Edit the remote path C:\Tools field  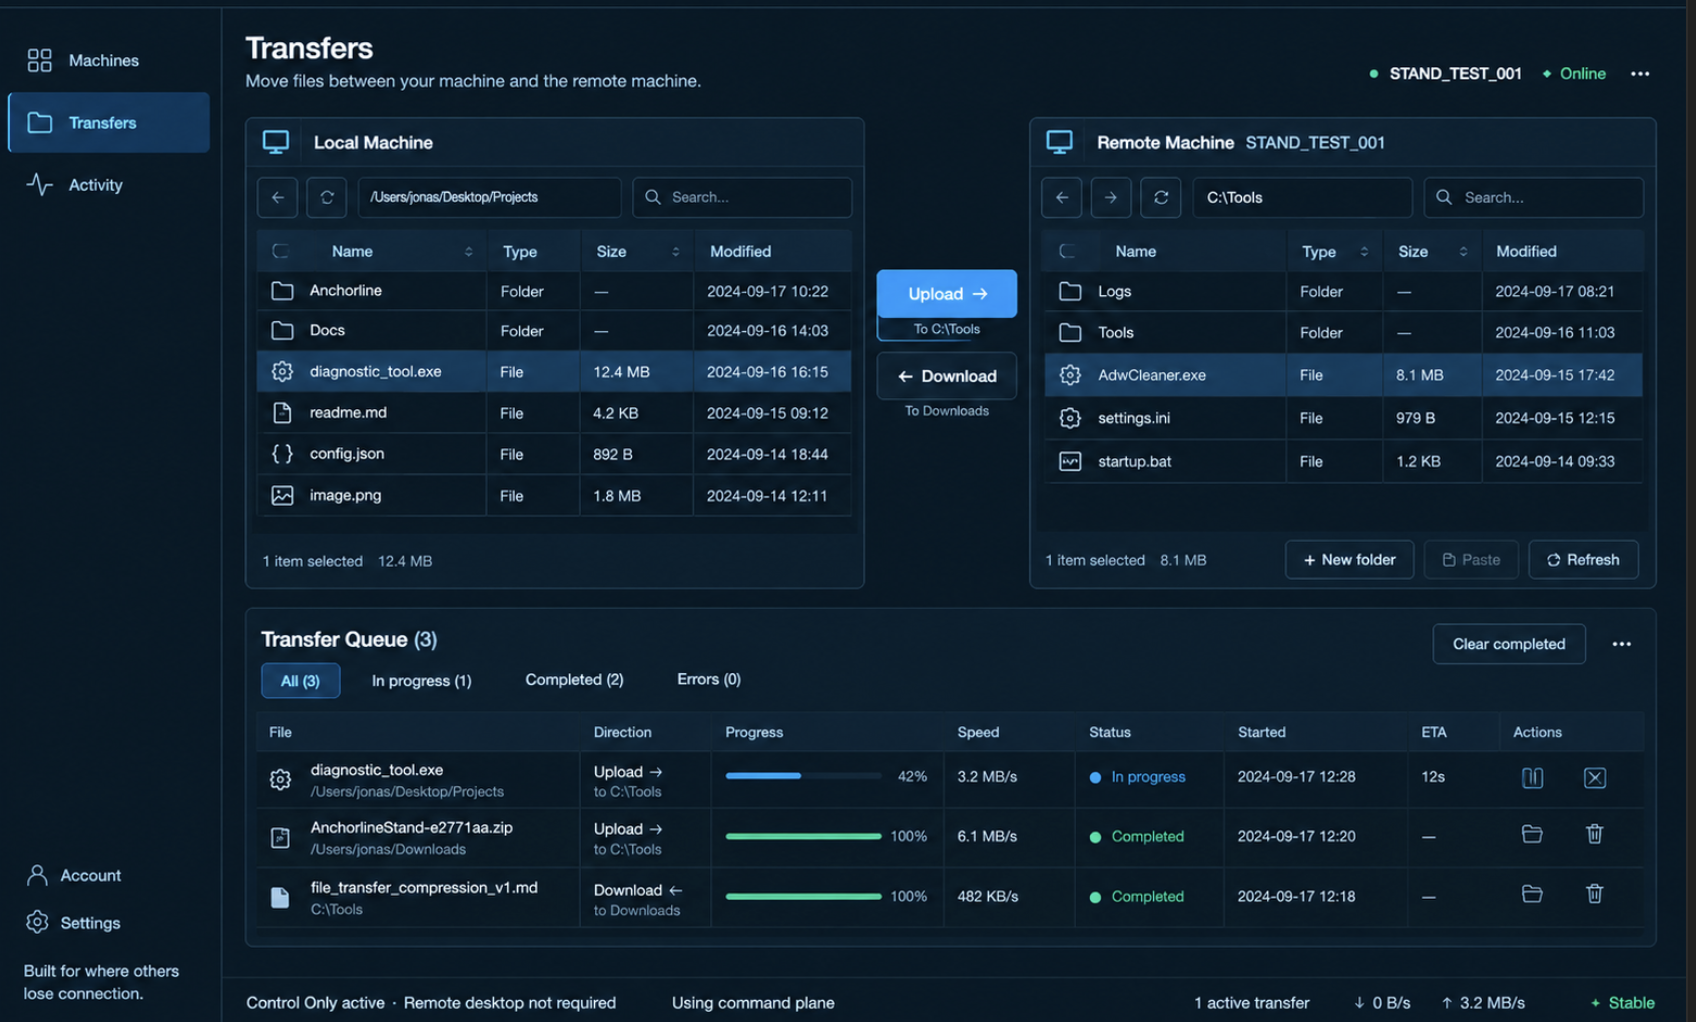coord(1302,197)
